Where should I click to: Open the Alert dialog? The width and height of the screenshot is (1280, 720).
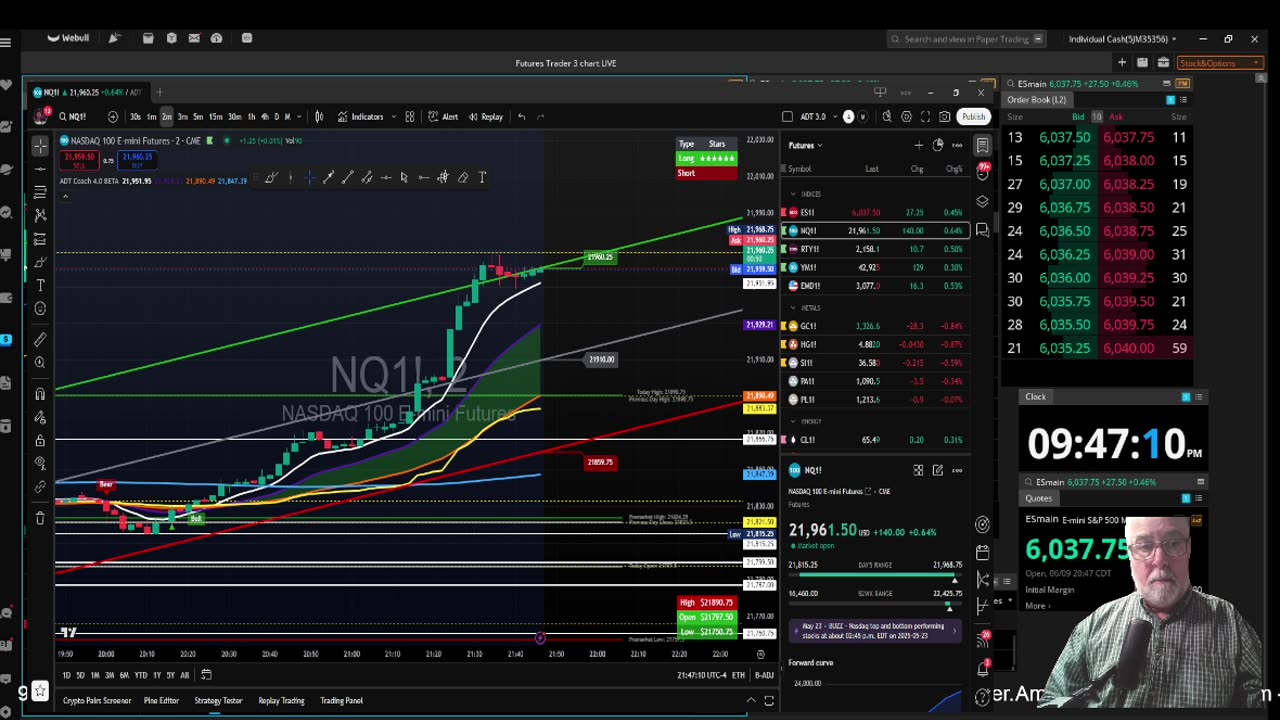click(443, 117)
